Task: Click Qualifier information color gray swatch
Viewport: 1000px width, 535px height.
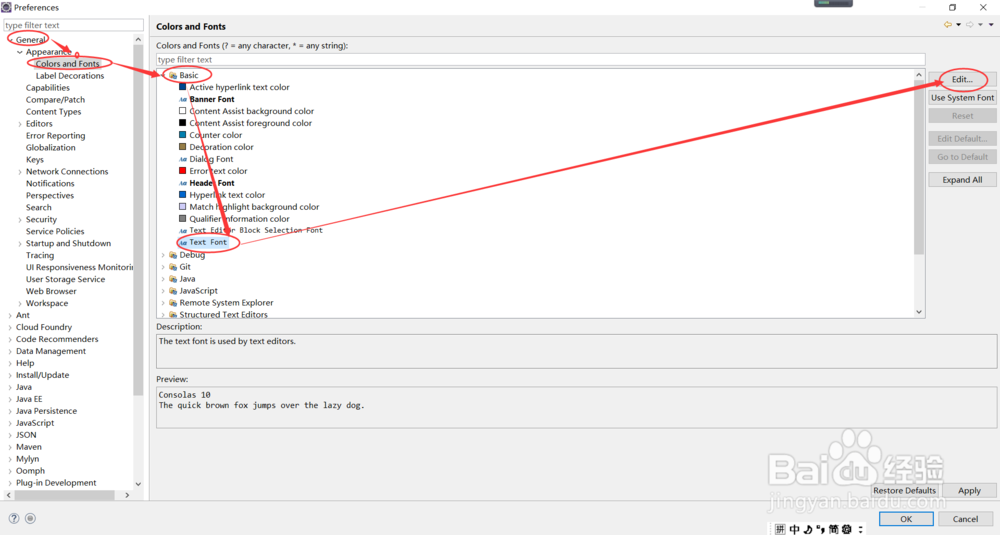Action: pyautogui.click(x=182, y=218)
